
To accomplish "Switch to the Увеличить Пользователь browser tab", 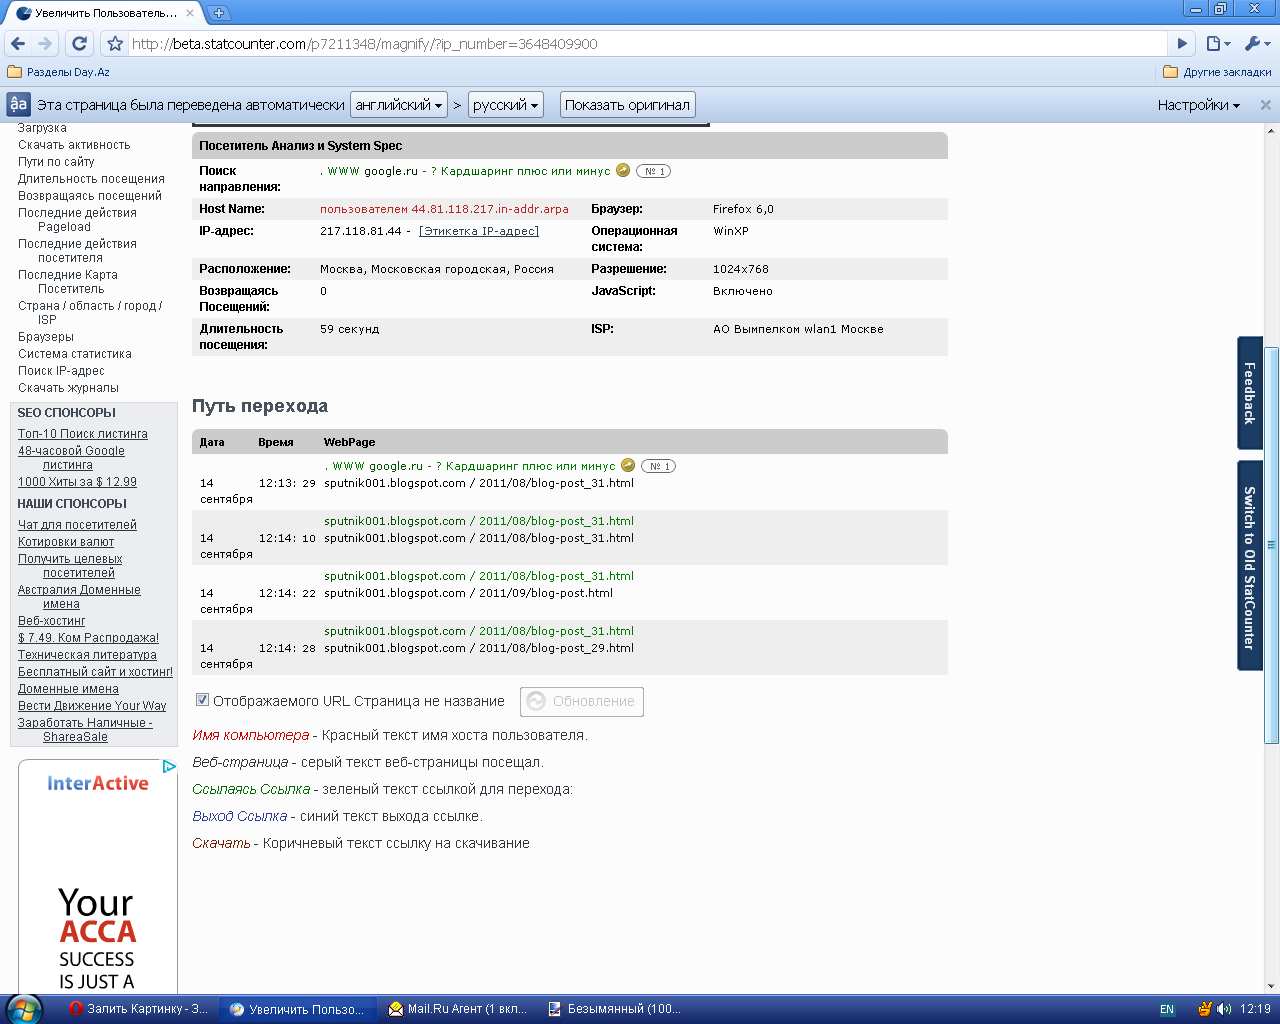I will (x=104, y=14).
